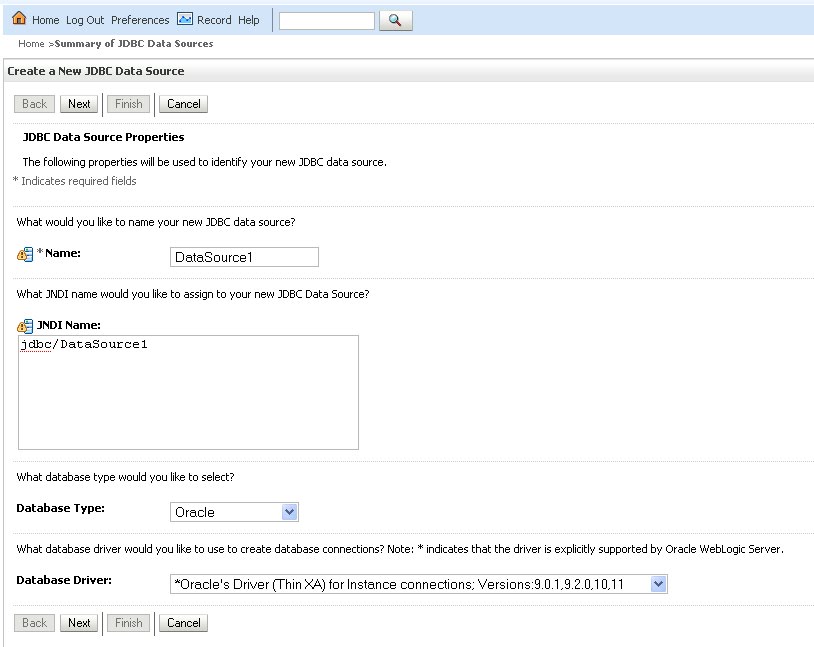Click the assistance icon beside the Name field
This screenshot has width=814, height=647.
click(x=24, y=254)
